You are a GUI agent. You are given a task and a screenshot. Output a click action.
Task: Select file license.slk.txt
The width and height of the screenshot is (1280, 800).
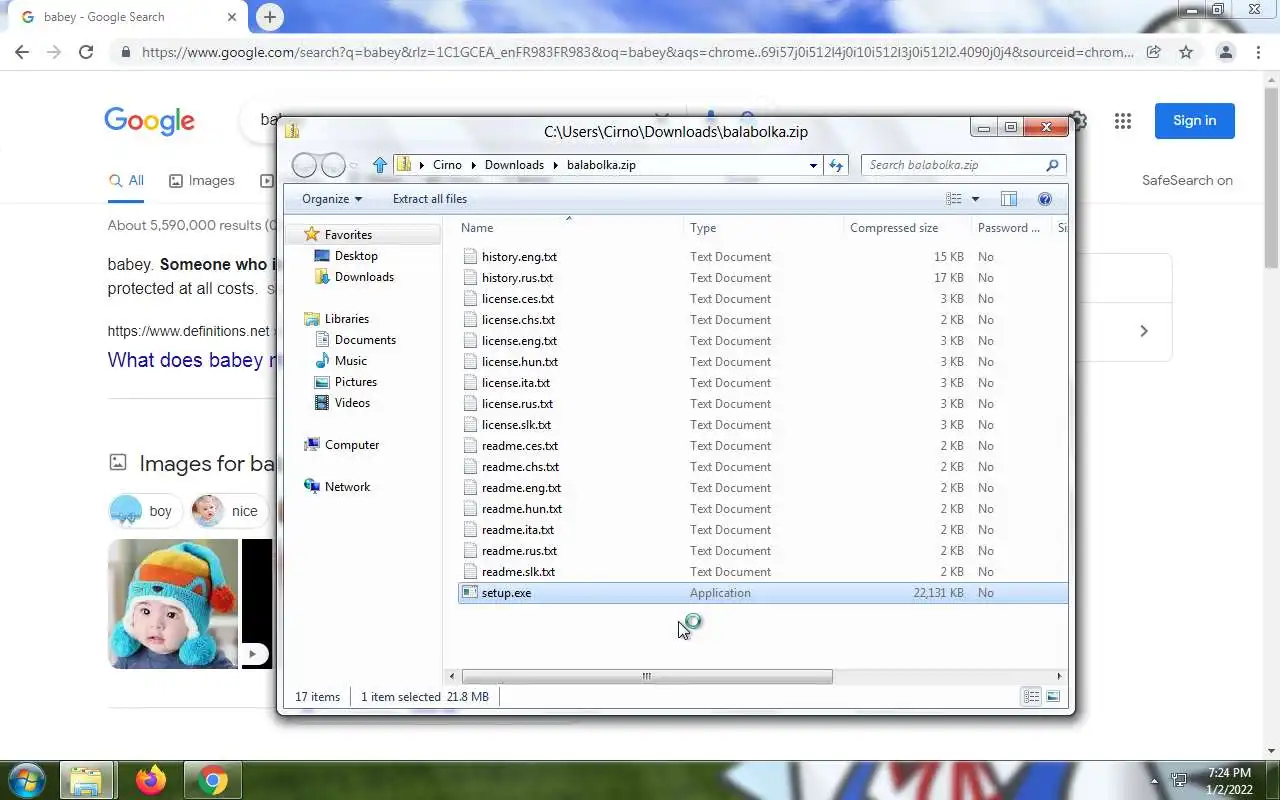coord(516,425)
